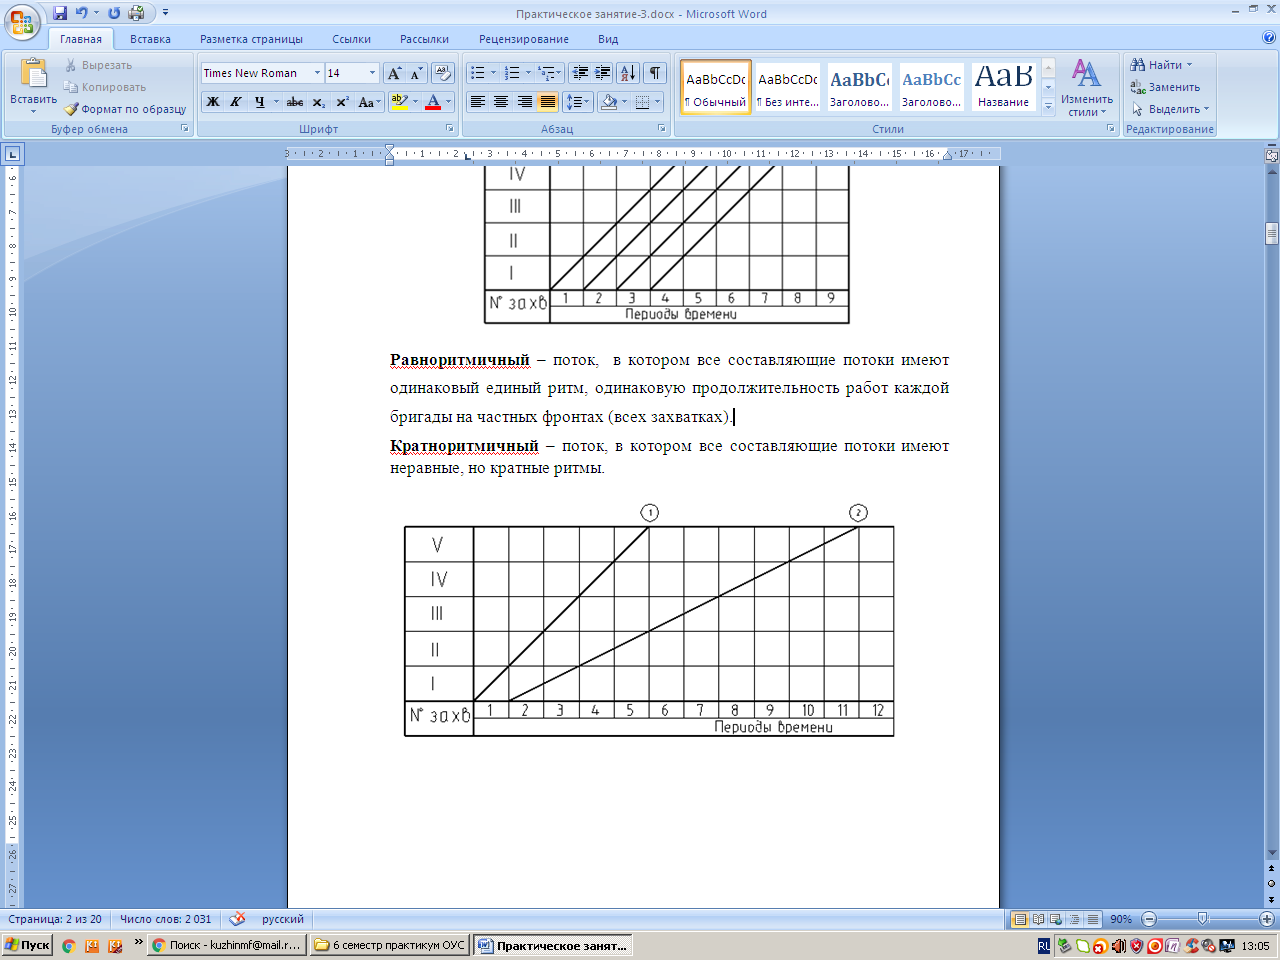
Task: Click status bar language русский
Action: (283, 919)
